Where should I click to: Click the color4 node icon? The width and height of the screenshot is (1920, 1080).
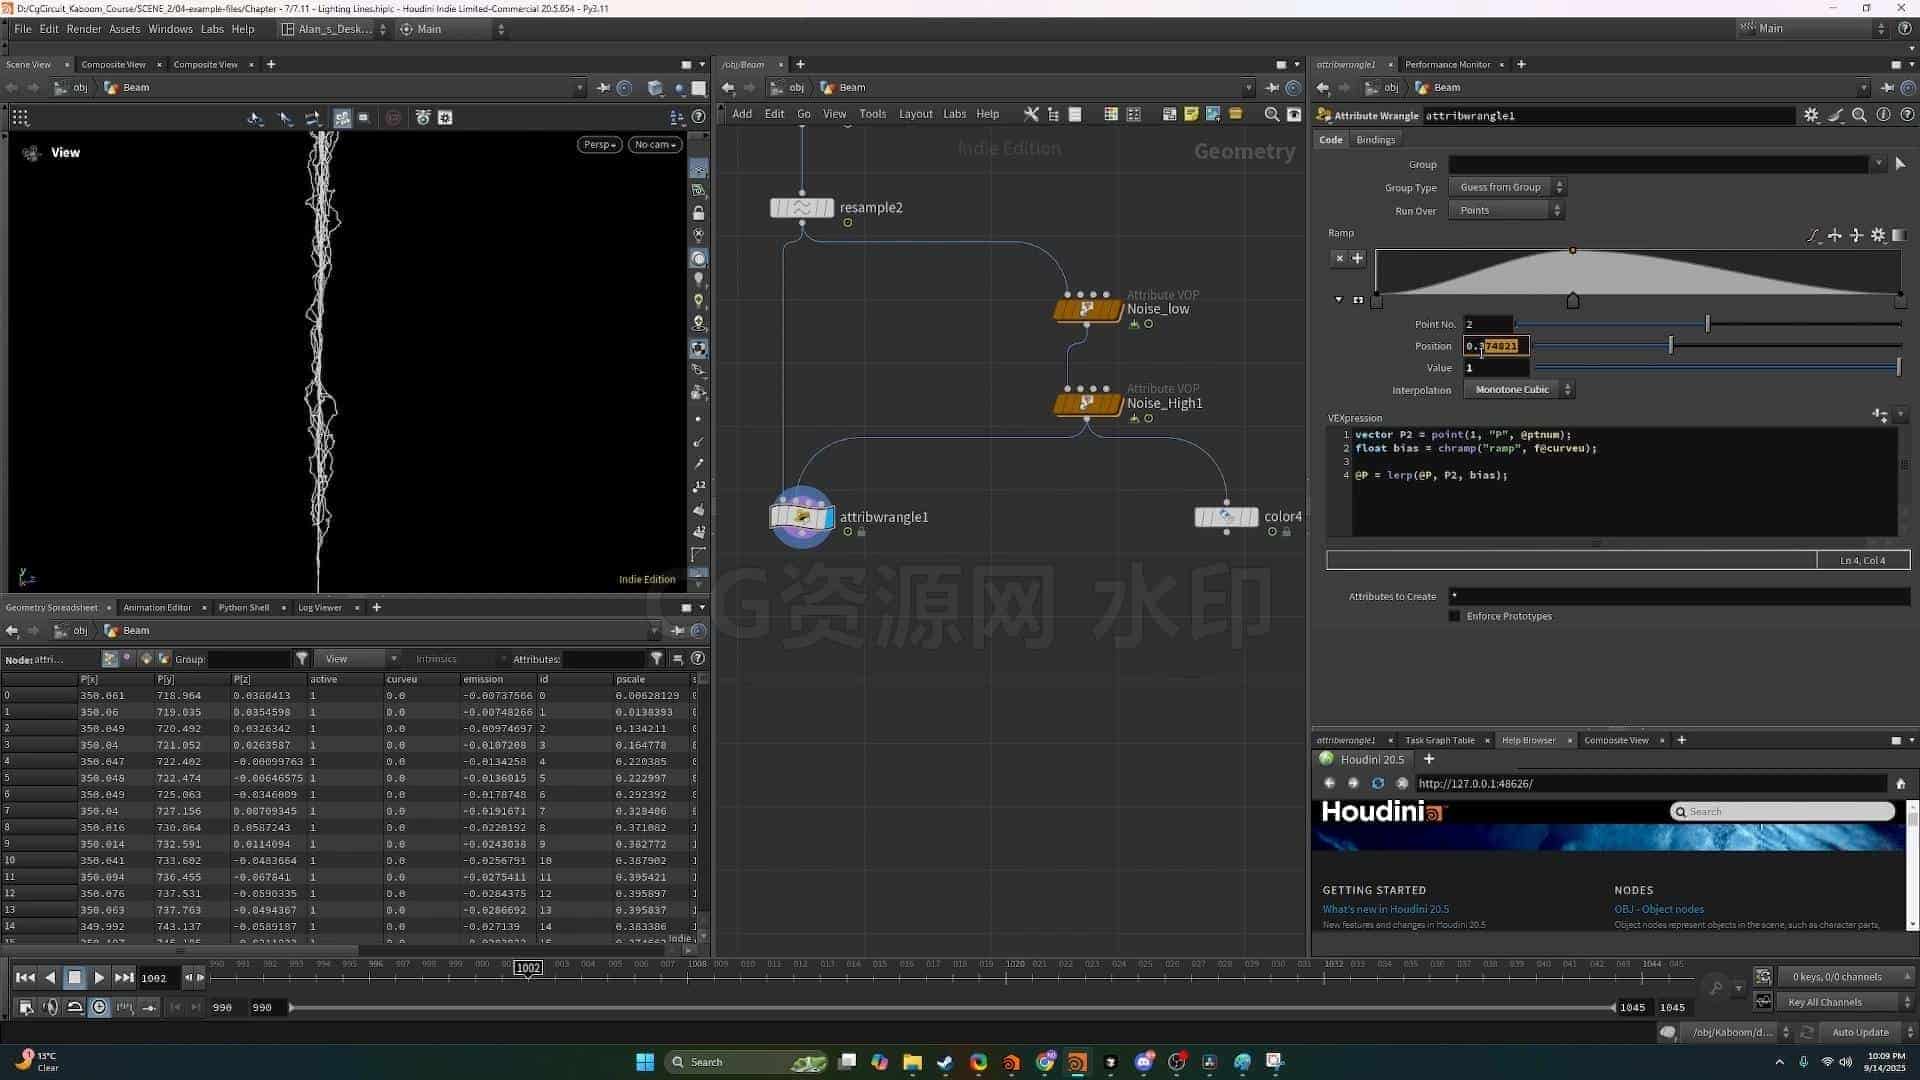(1226, 517)
